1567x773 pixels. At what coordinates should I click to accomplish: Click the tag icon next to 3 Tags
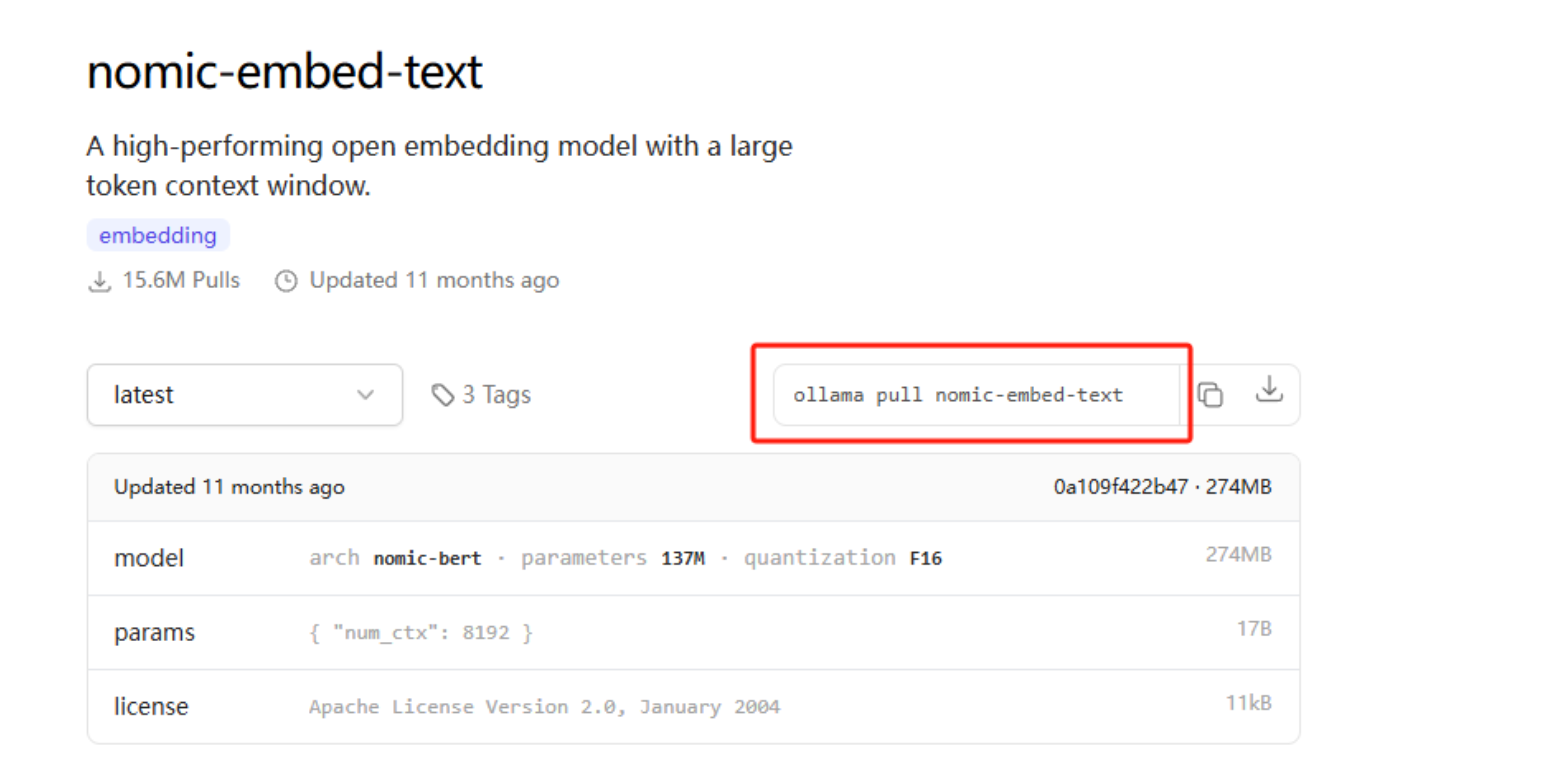(442, 395)
